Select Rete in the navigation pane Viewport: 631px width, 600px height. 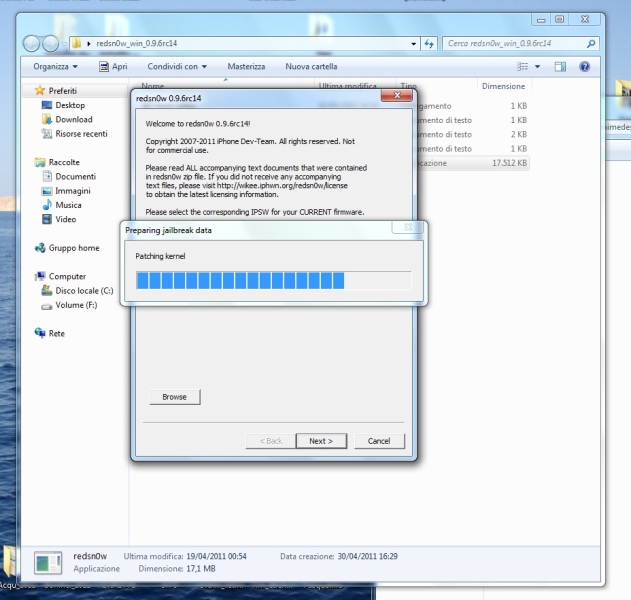(57, 334)
